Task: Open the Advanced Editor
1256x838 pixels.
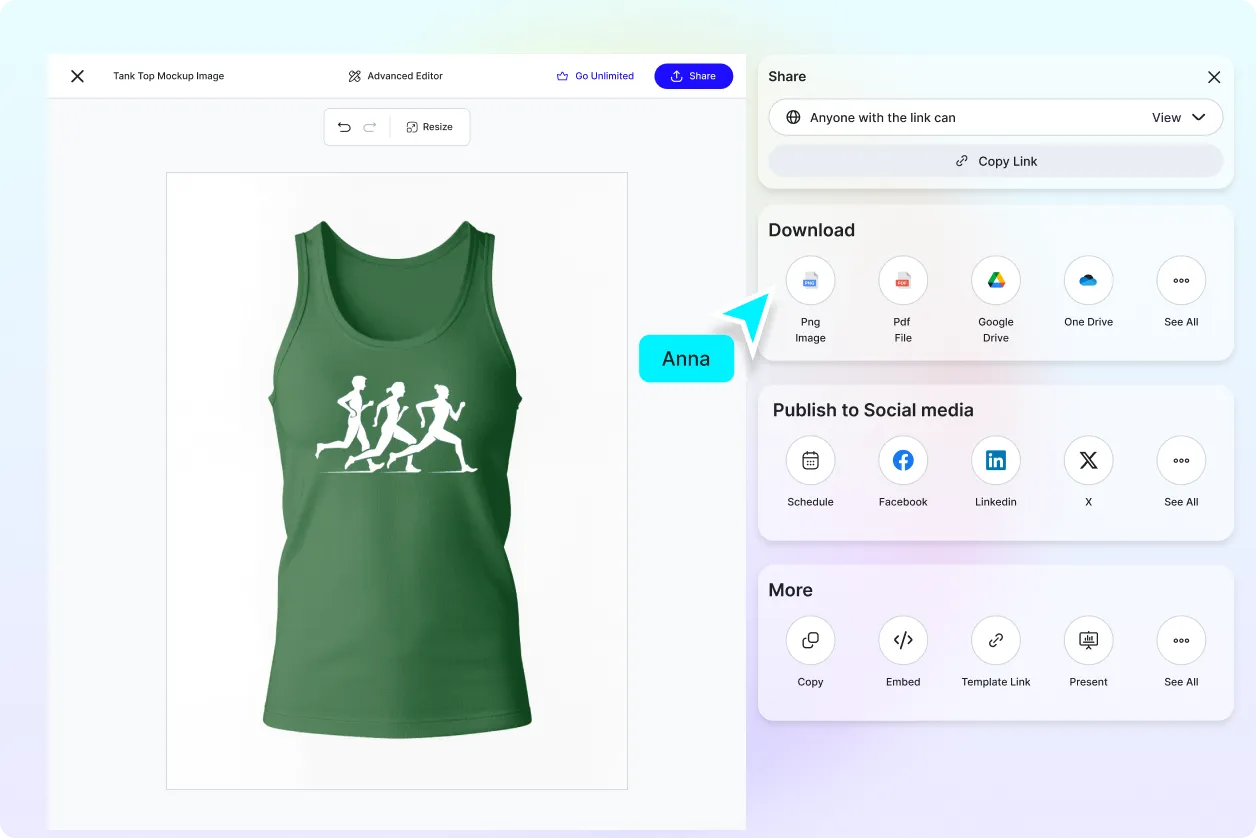Action: click(x=395, y=75)
